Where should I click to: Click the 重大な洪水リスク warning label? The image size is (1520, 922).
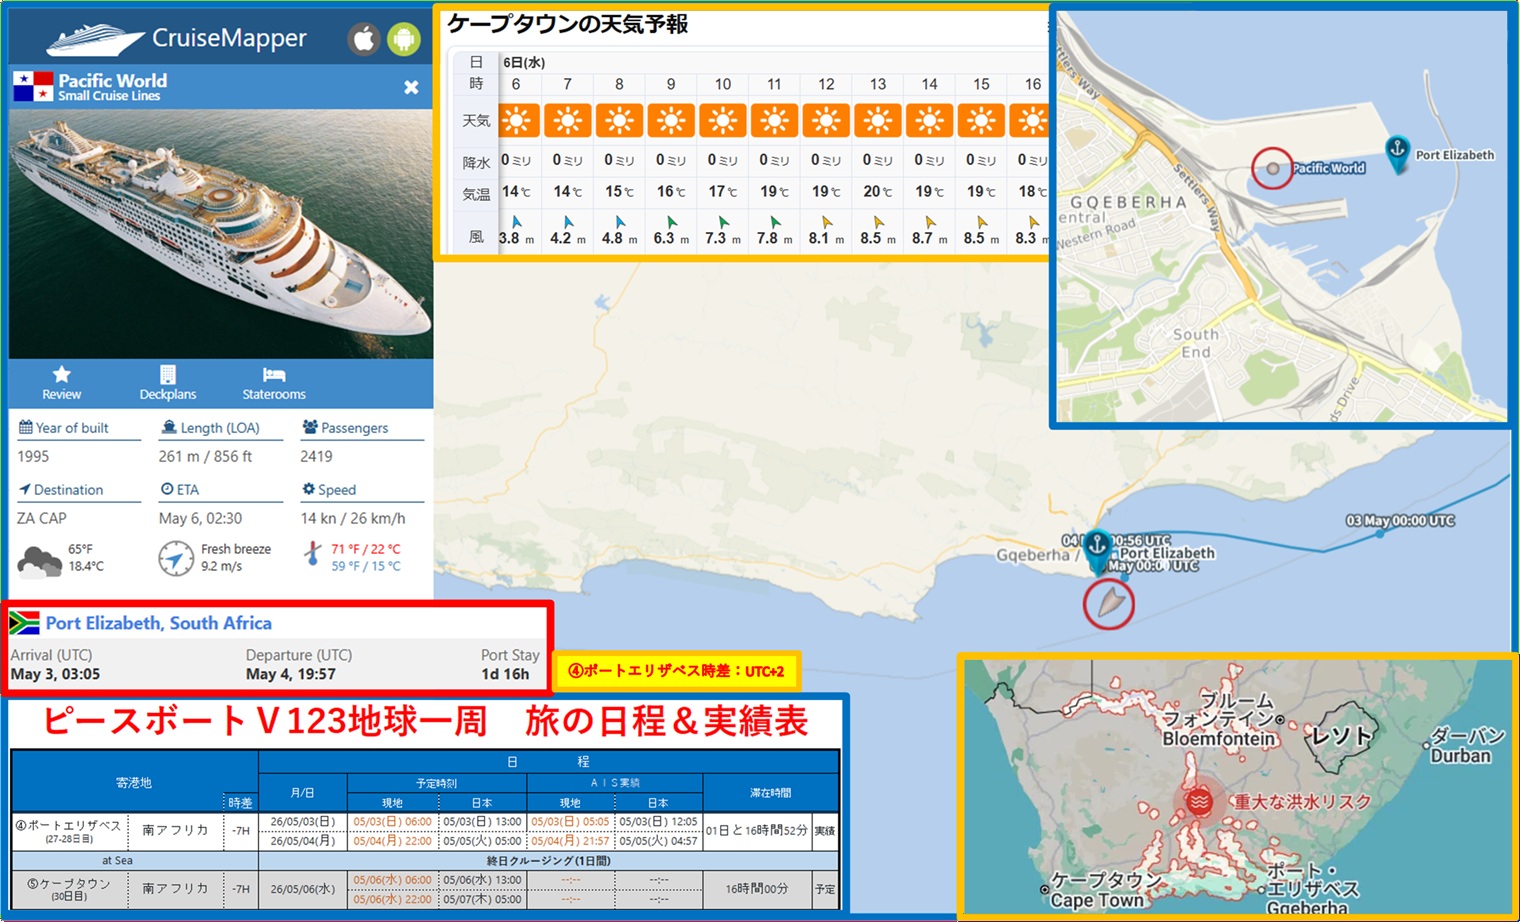tap(1302, 802)
